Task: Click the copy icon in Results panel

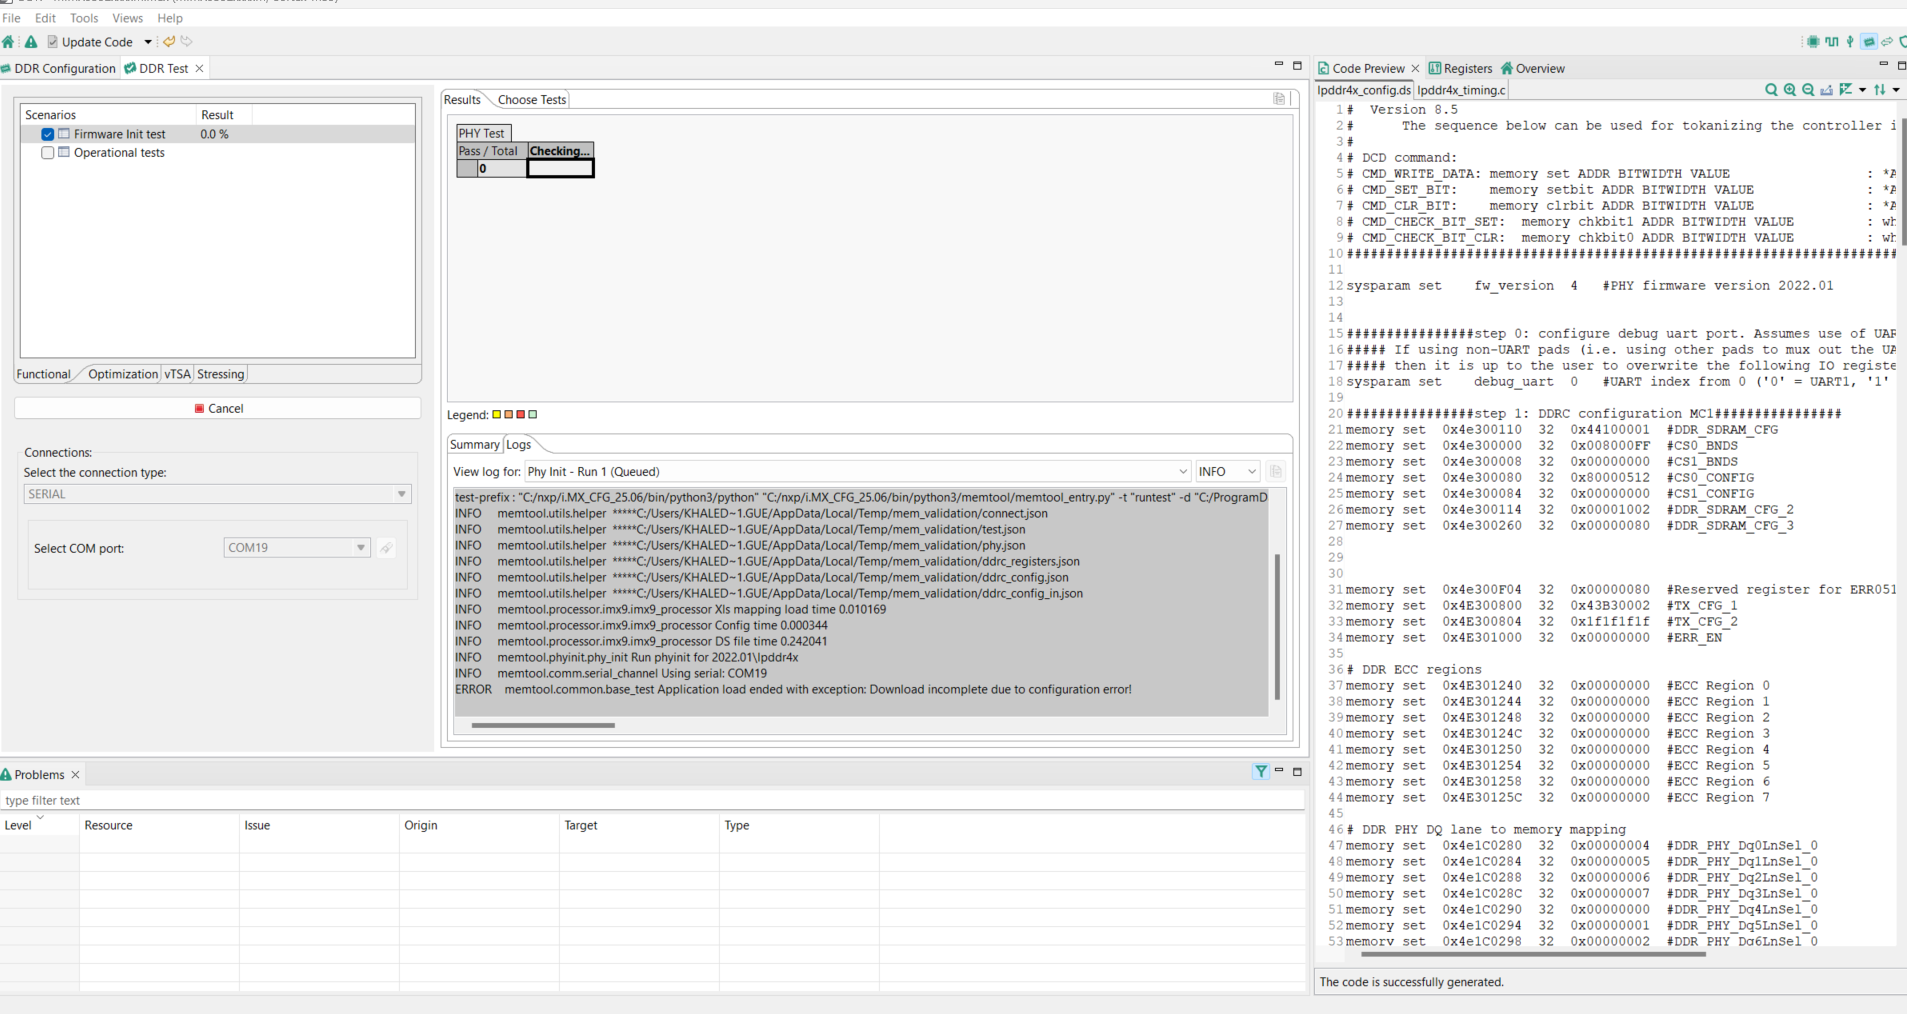Action: (x=1279, y=98)
